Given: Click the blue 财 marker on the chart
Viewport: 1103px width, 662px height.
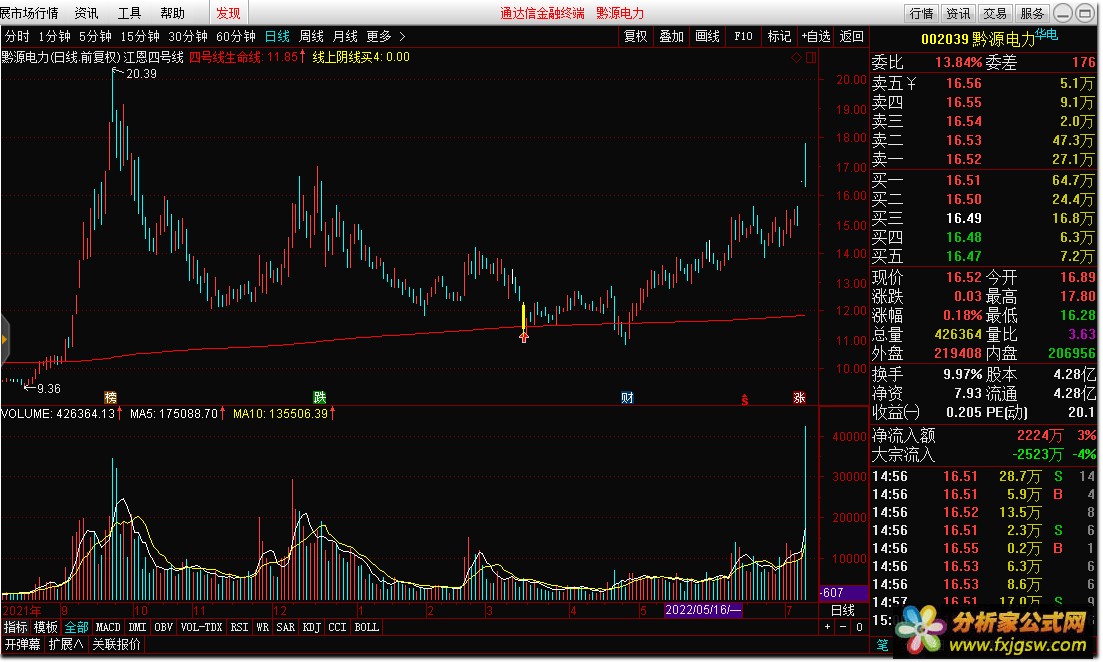Looking at the screenshot, I should pos(627,397).
